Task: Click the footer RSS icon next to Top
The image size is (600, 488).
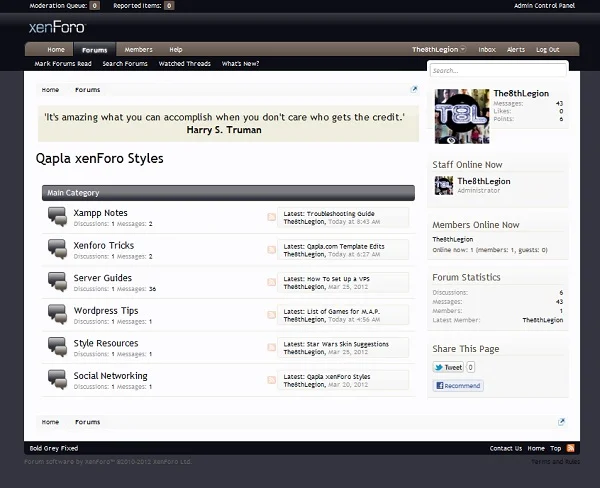Action: [571, 448]
